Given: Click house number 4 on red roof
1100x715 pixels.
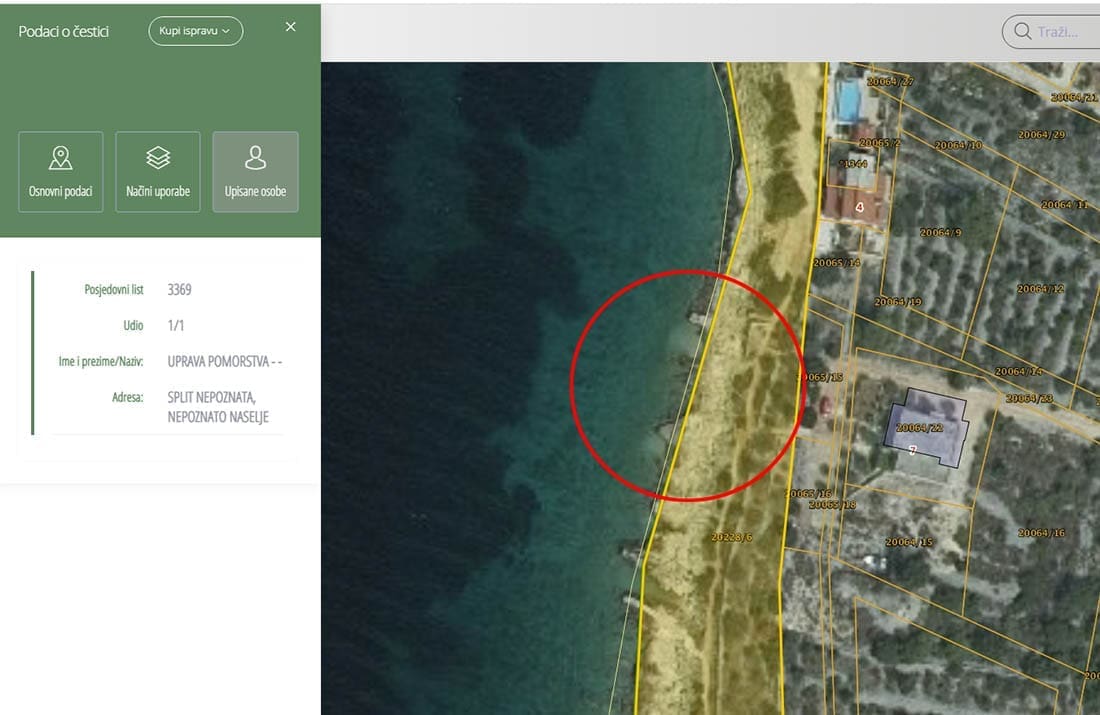Looking at the screenshot, I should click(x=859, y=207).
